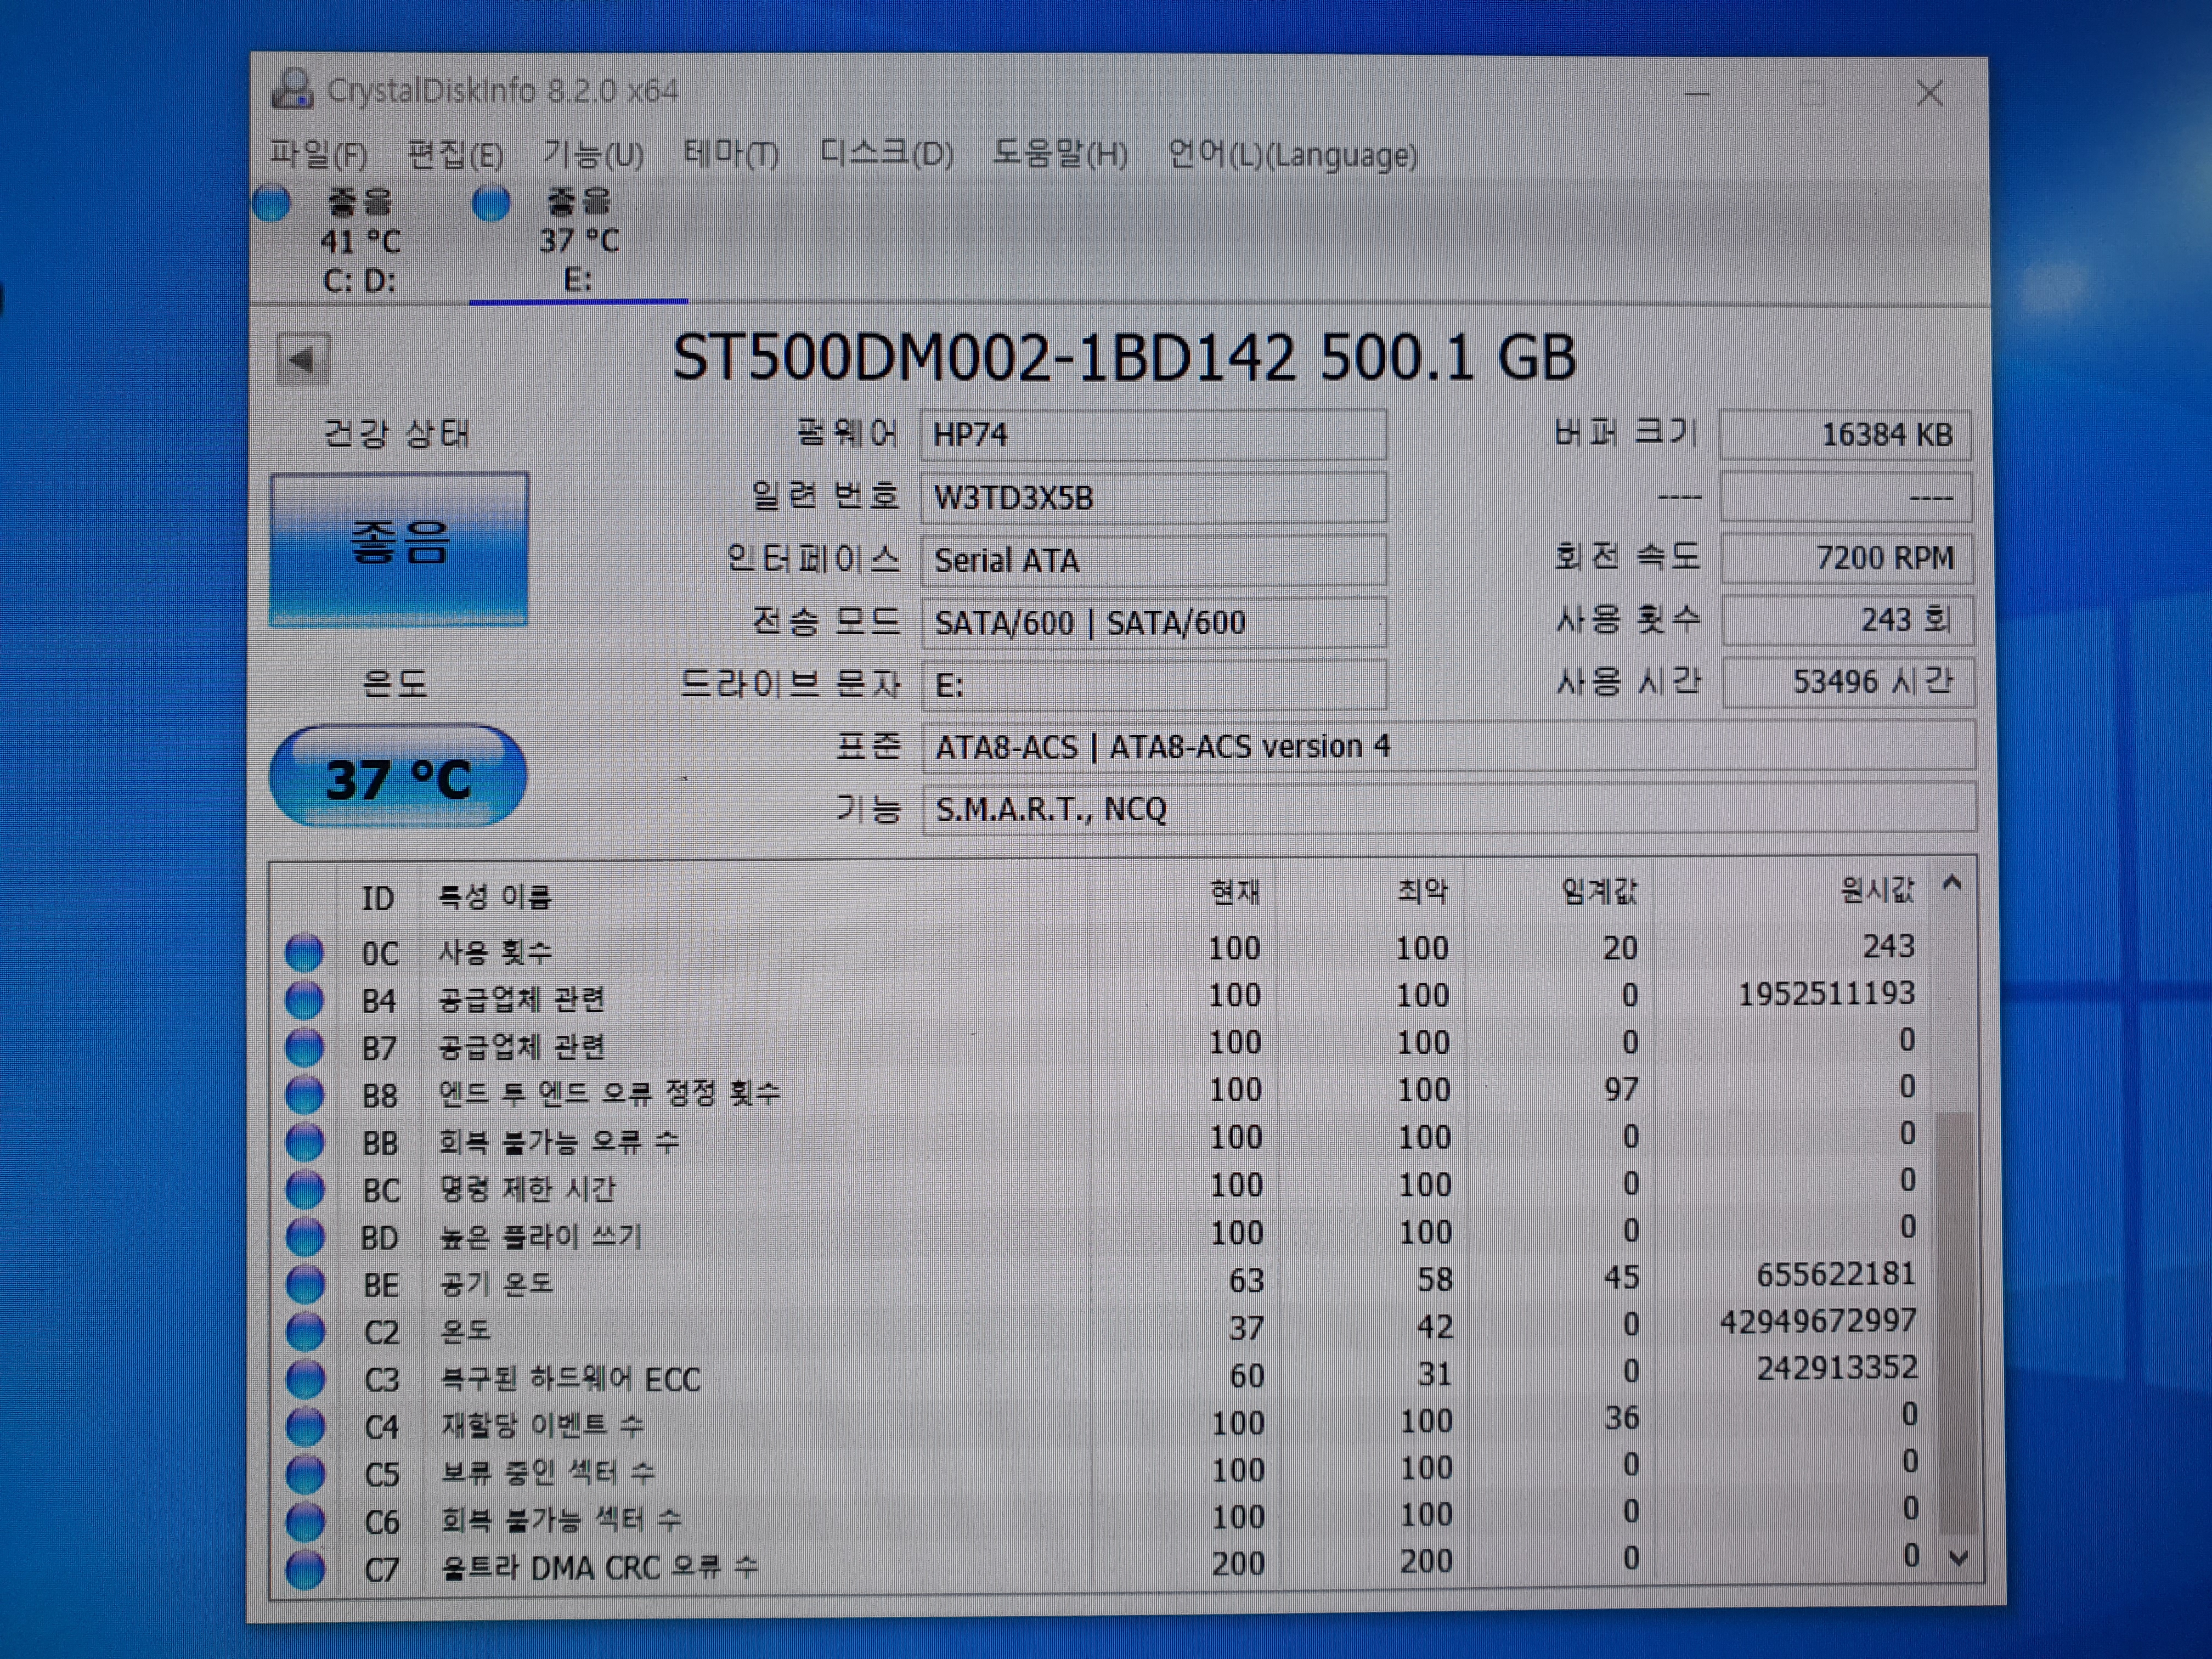Click the serial number field W3TD3X5B
Screen dimensions: 2212x1659
tap(1153, 498)
